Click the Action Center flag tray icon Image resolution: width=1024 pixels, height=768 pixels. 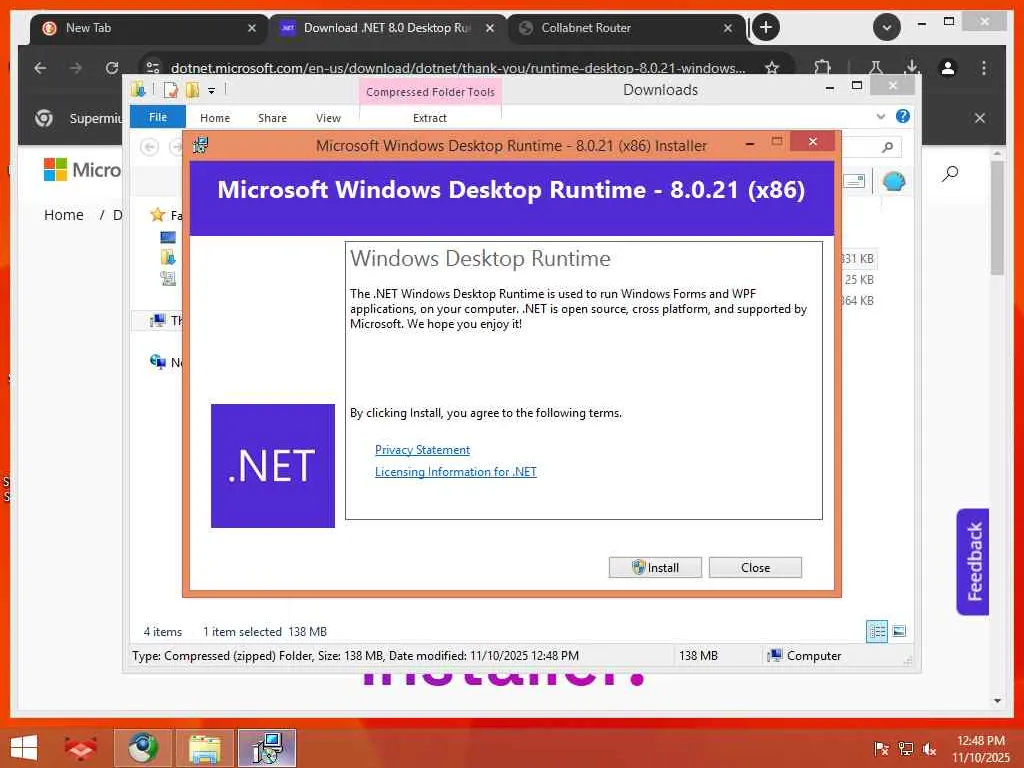coord(881,749)
